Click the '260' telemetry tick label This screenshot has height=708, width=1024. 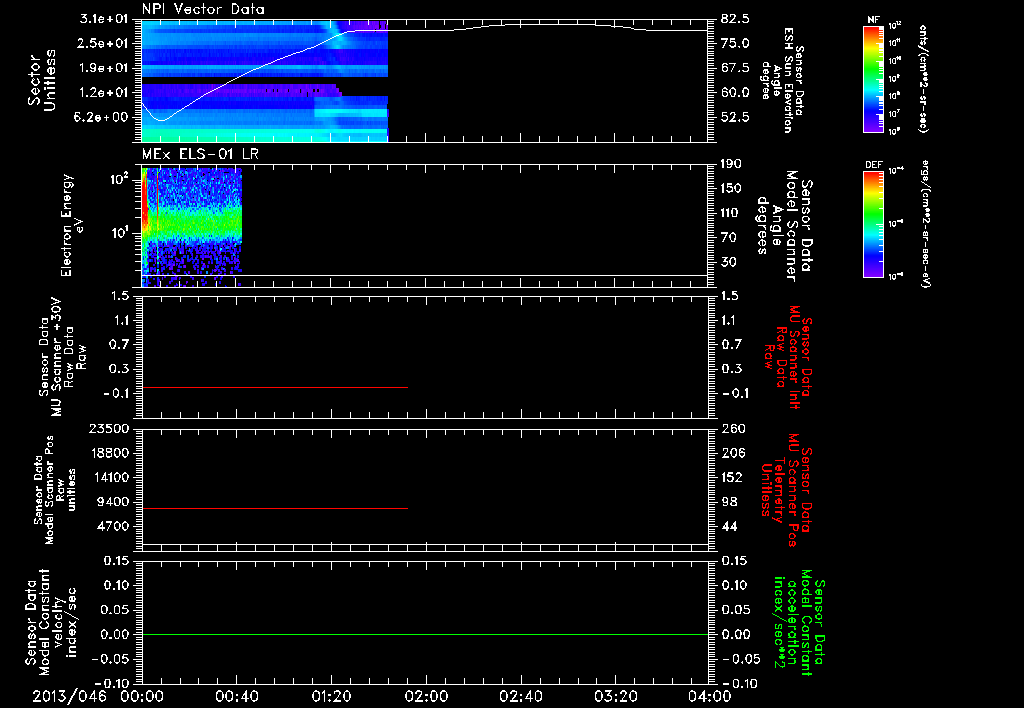tap(731, 428)
